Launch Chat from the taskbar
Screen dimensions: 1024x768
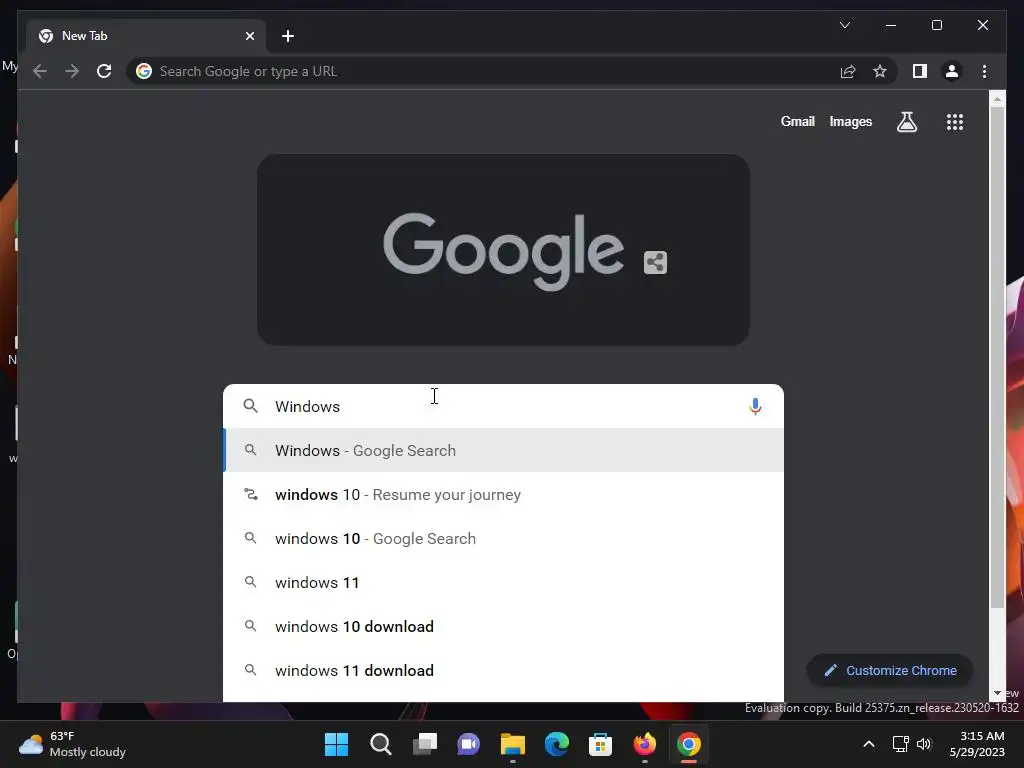[468, 744]
